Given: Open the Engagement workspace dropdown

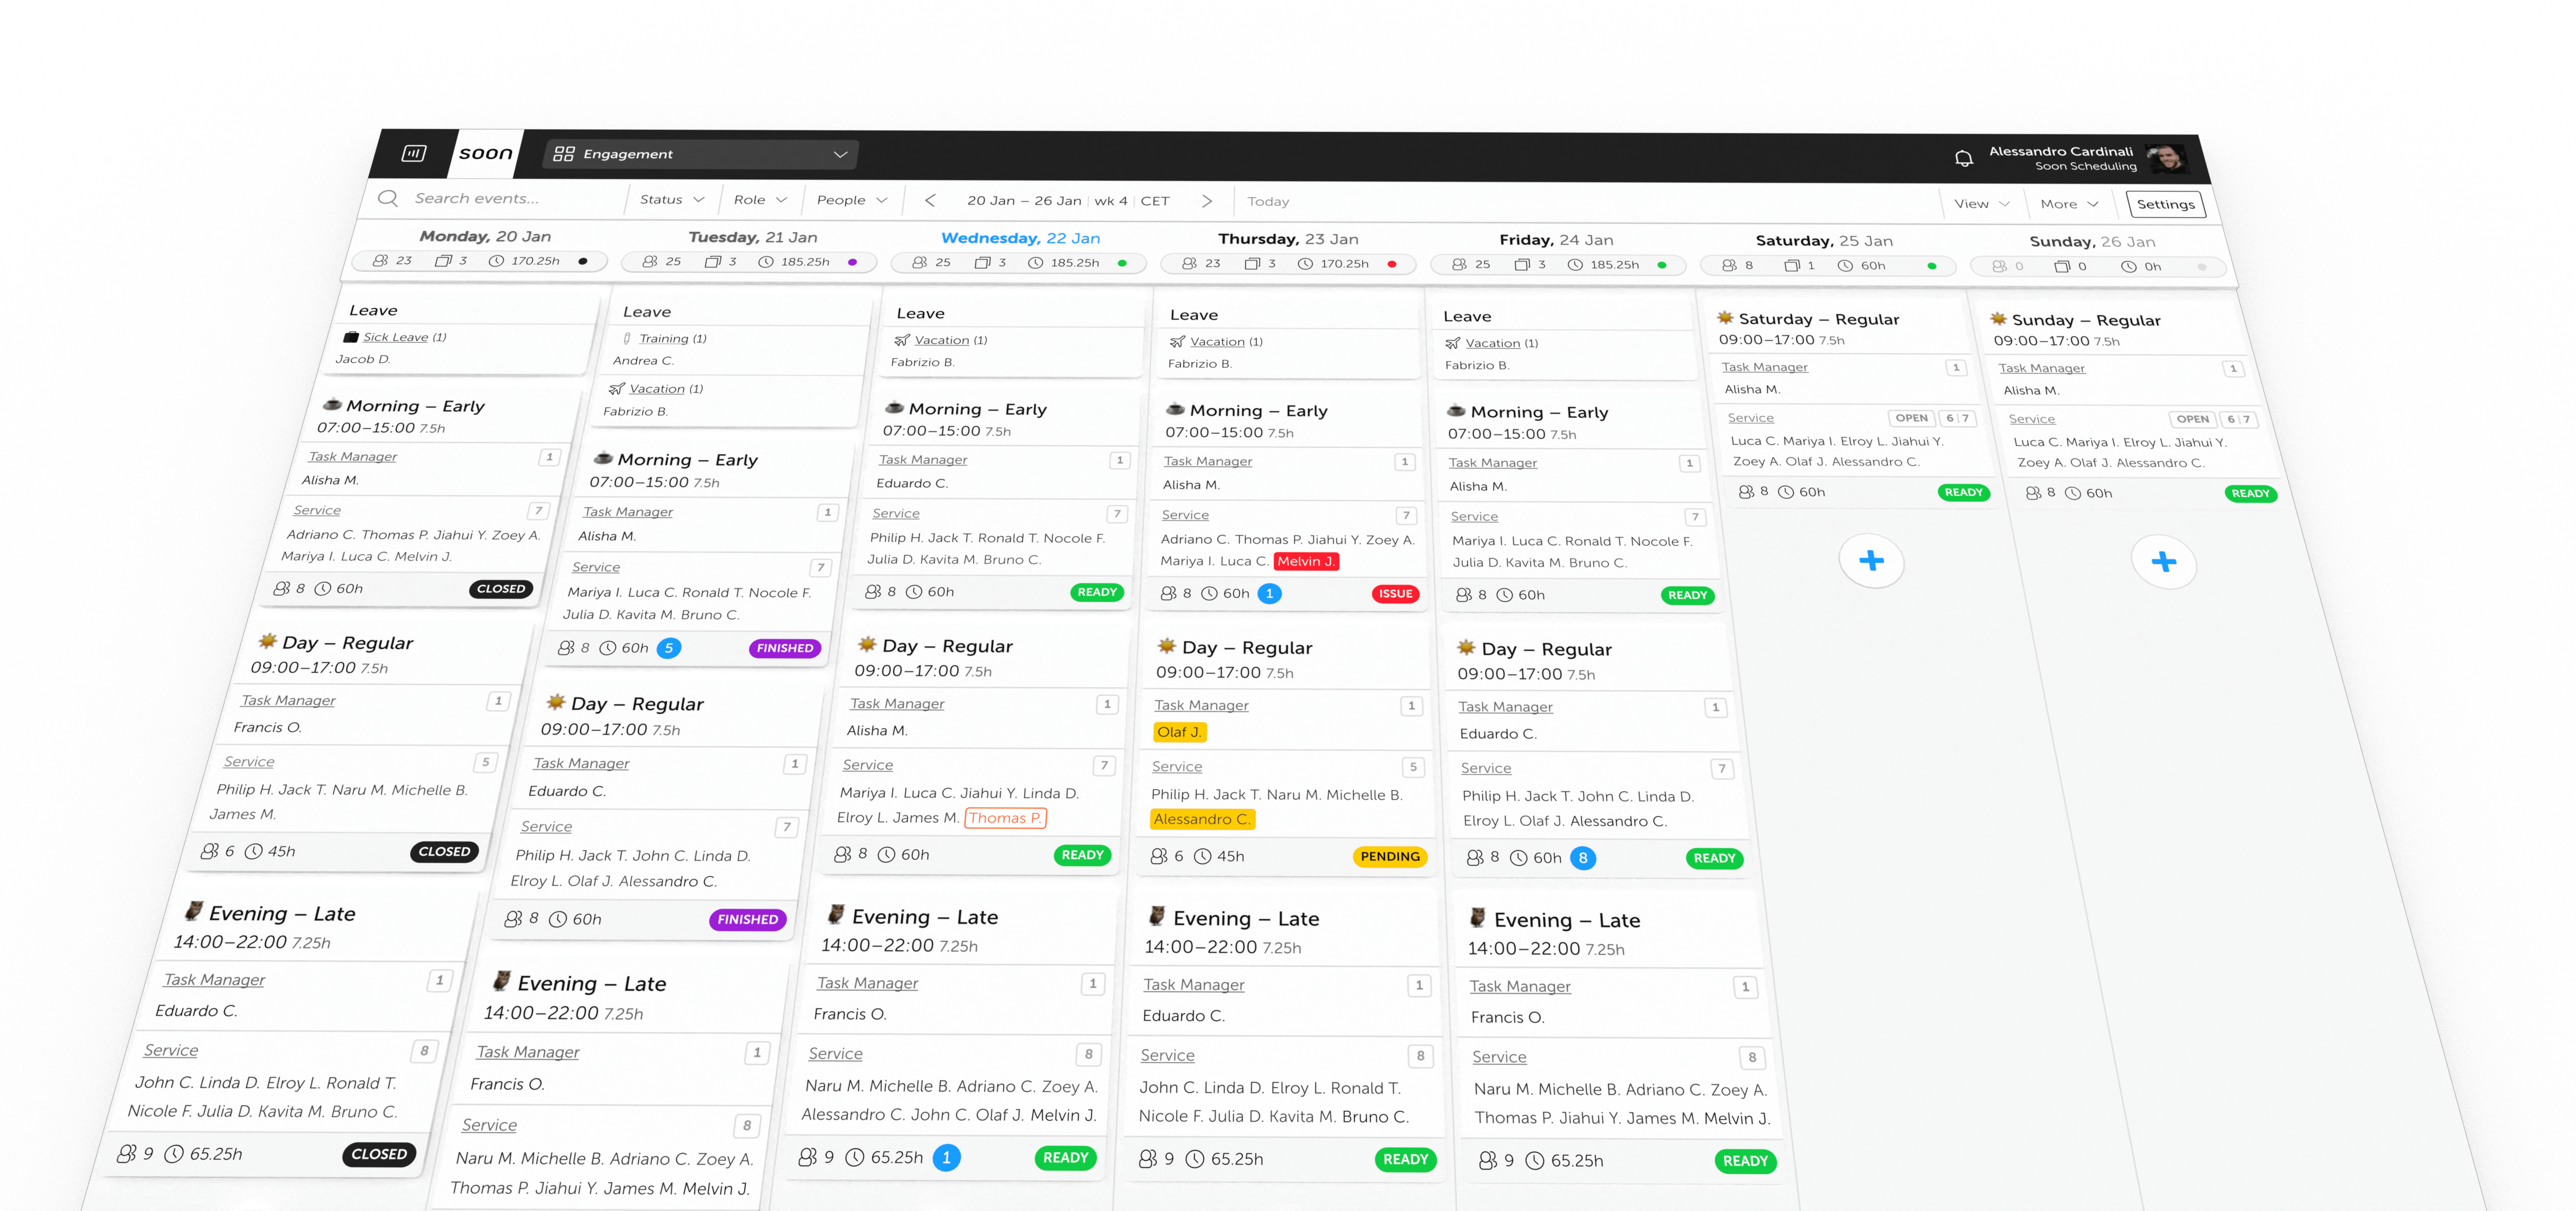Looking at the screenshot, I should 701,154.
